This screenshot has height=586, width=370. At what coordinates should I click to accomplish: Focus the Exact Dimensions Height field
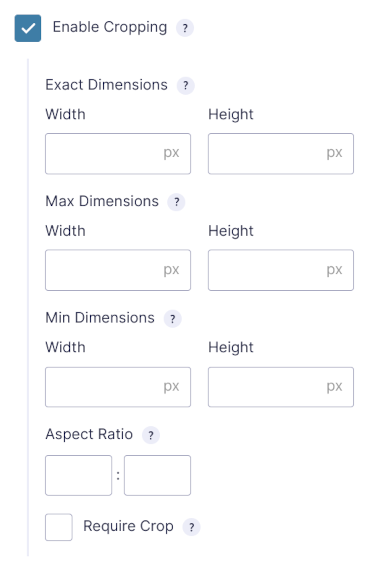point(281,154)
